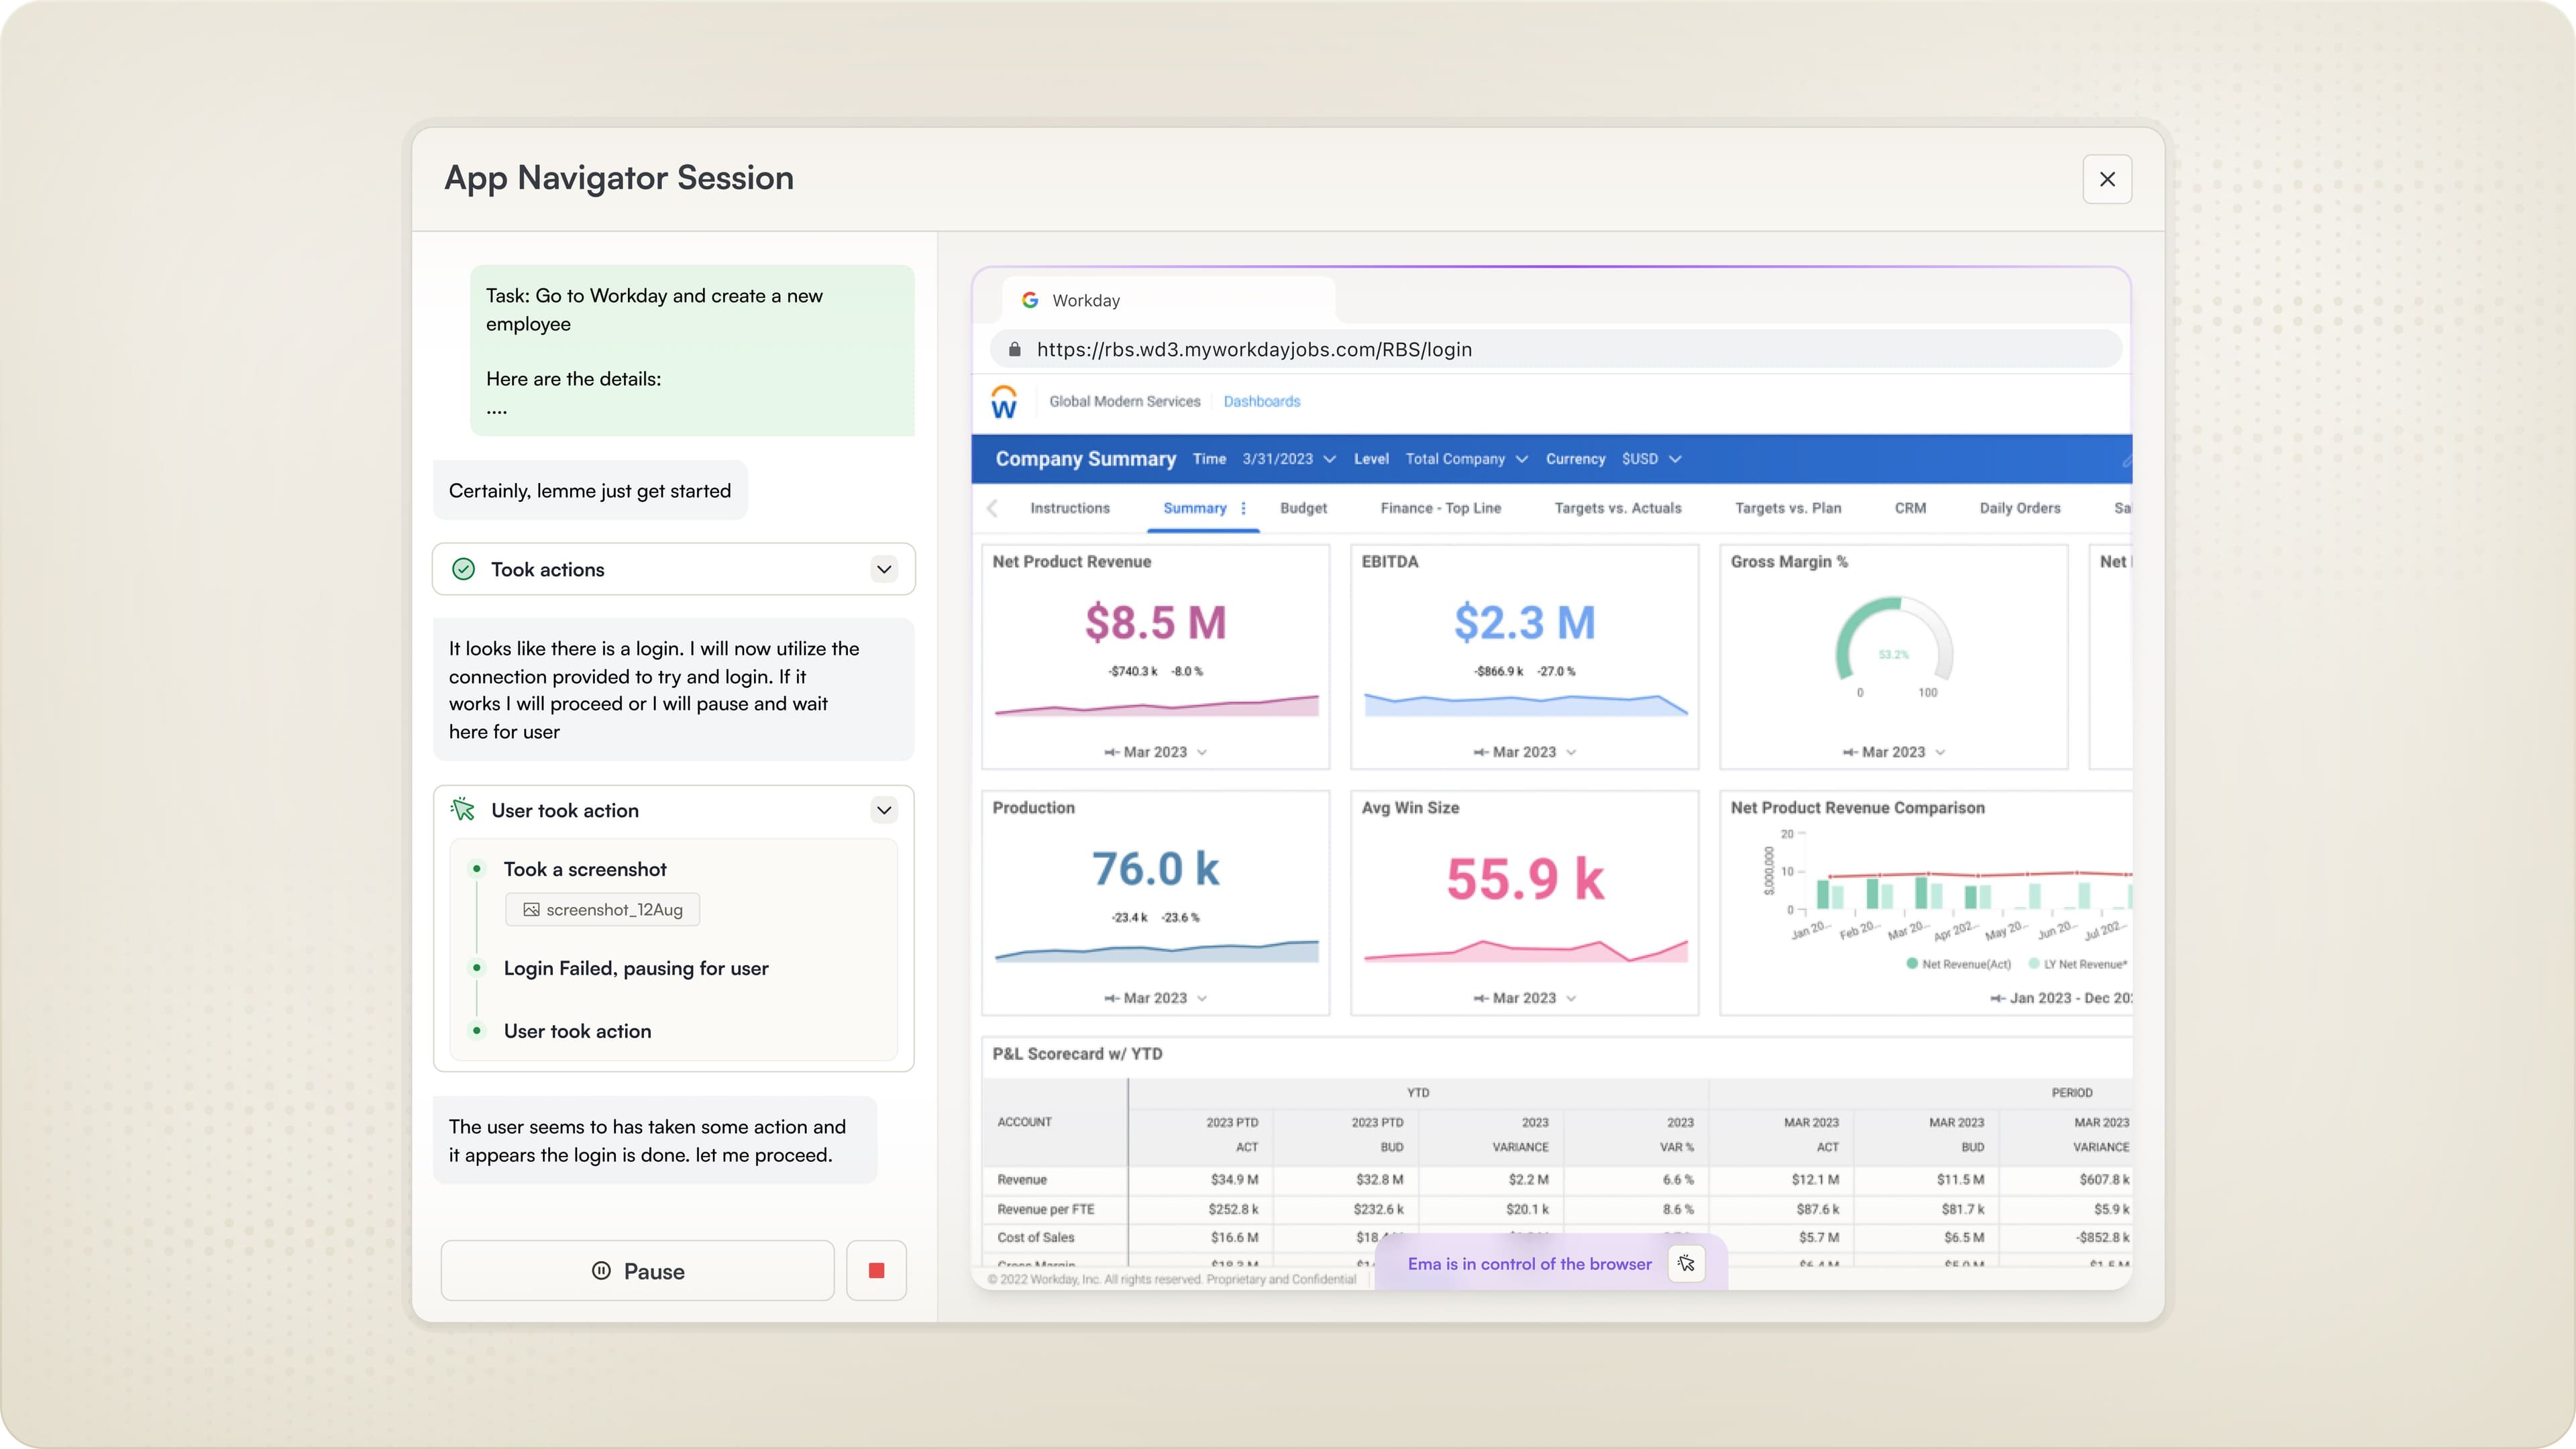Image resolution: width=2576 pixels, height=1449 pixels.
Task: Click the $8.5 M Net Product Revenue value
Action: coord(1155,622)
